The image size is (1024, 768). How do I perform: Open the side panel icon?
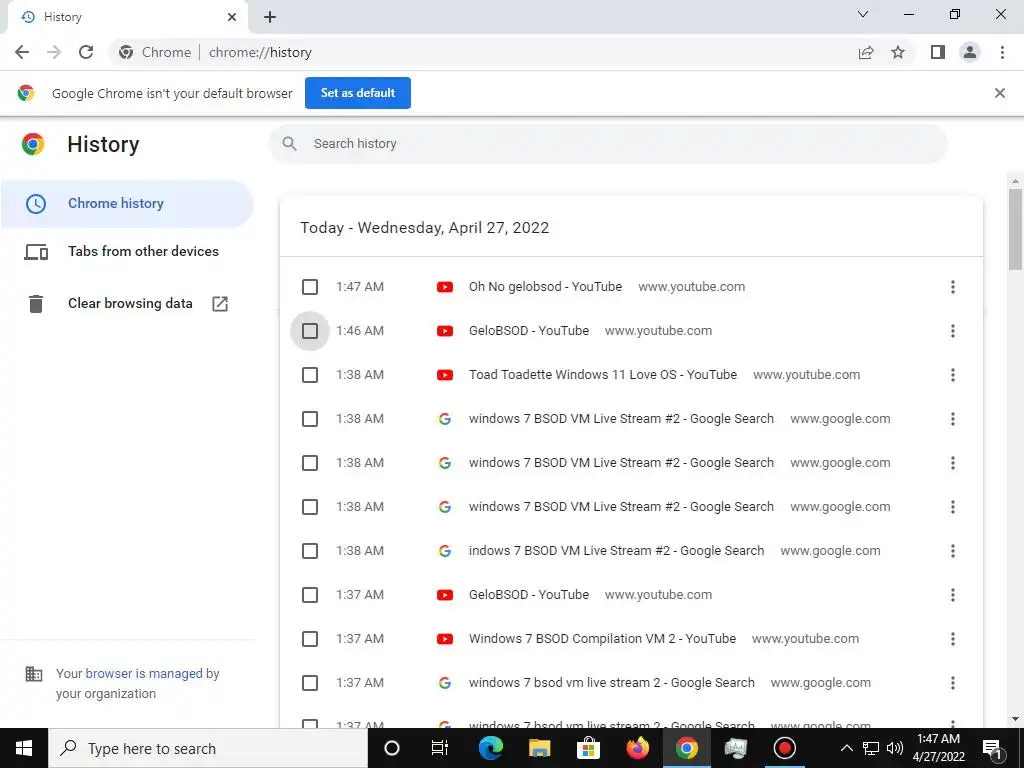click(937, 52)
